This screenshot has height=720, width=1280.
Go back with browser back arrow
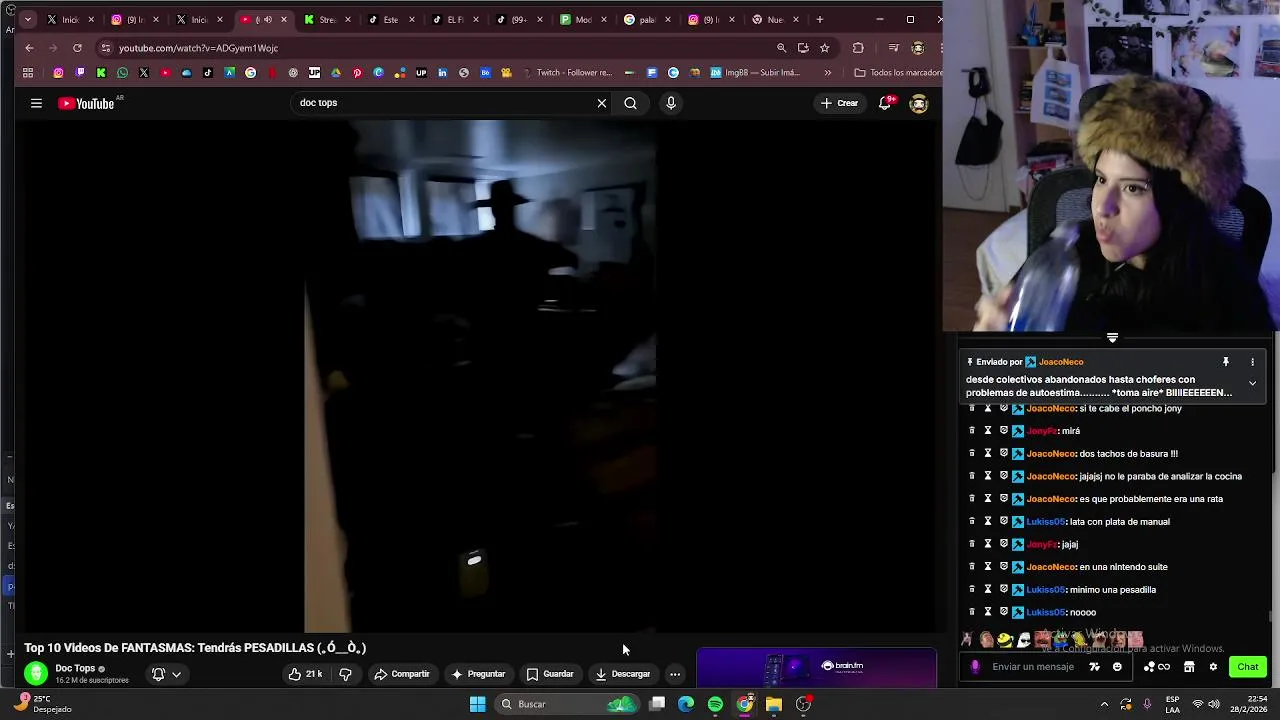(x=29, y=48)
